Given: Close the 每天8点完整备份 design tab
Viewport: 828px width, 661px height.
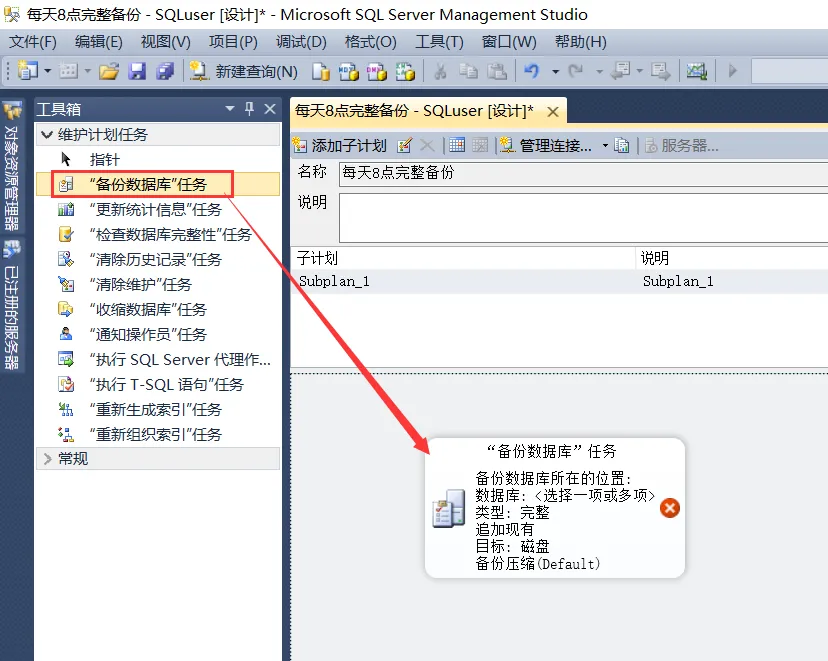Looking at the screenshot, I should coord(553,112).
